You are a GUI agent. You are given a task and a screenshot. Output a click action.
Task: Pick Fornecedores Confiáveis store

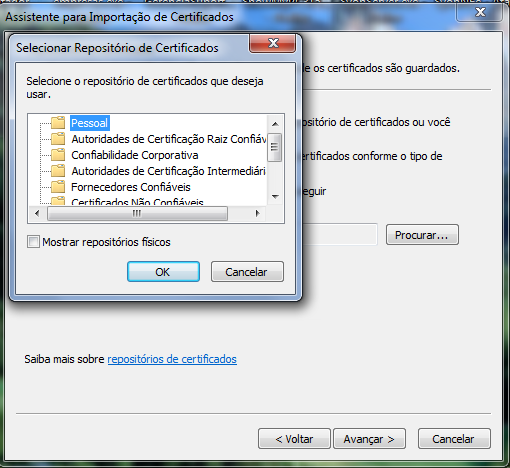click(x=131, y=187)
